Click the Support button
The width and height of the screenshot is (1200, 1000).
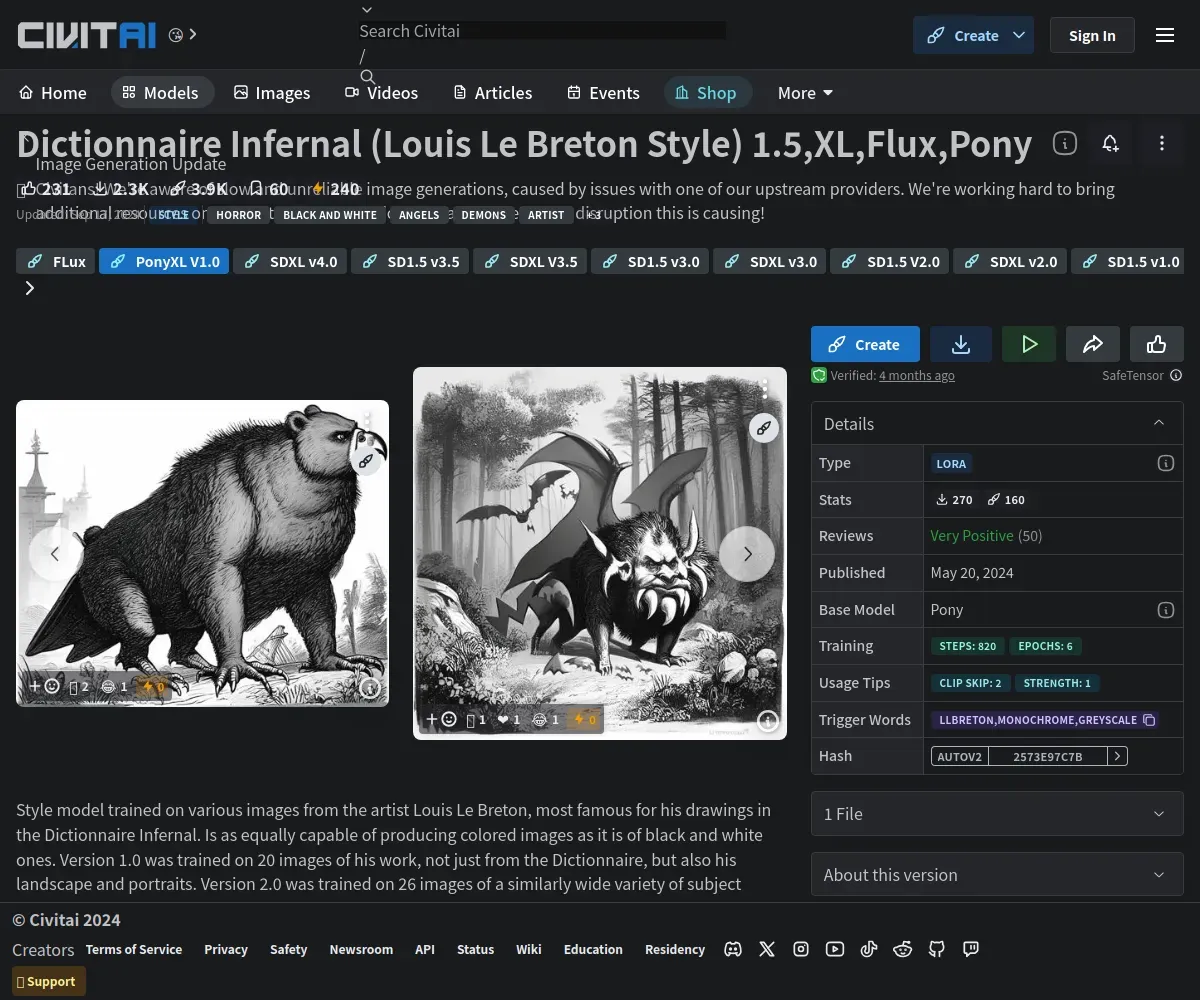pos(49,981)
